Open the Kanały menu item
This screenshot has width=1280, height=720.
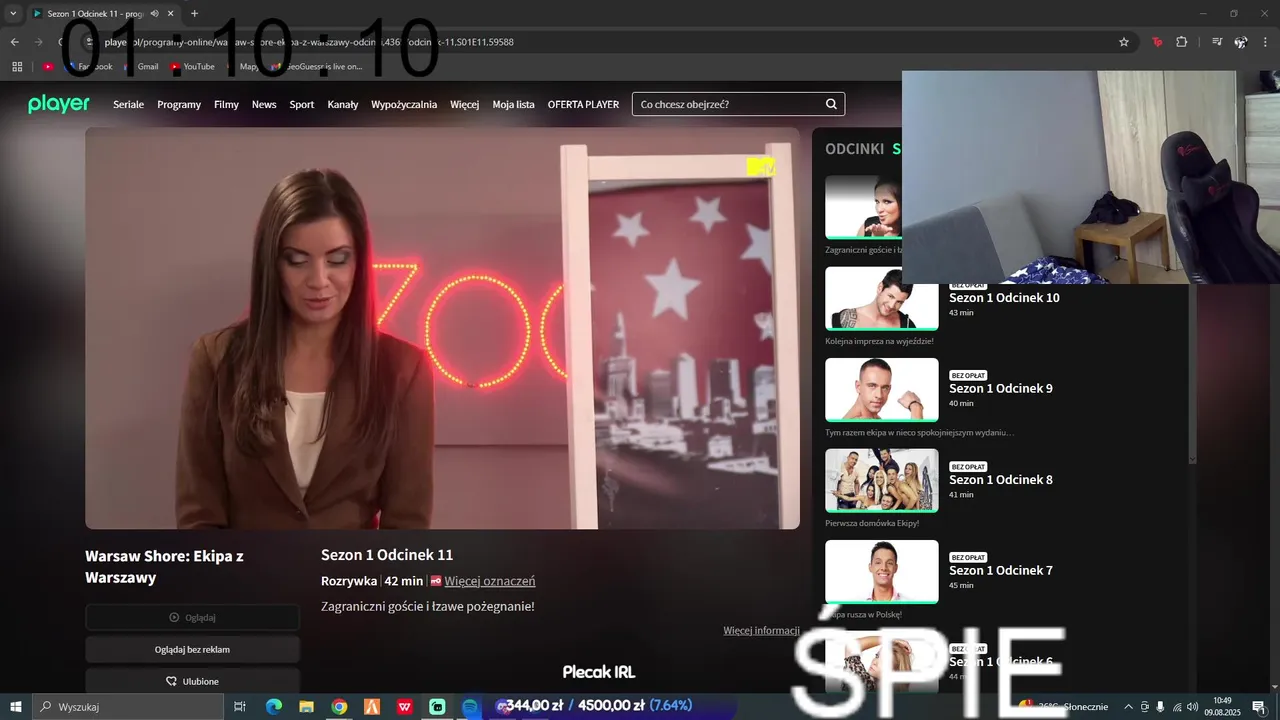[x=343, y=104]
